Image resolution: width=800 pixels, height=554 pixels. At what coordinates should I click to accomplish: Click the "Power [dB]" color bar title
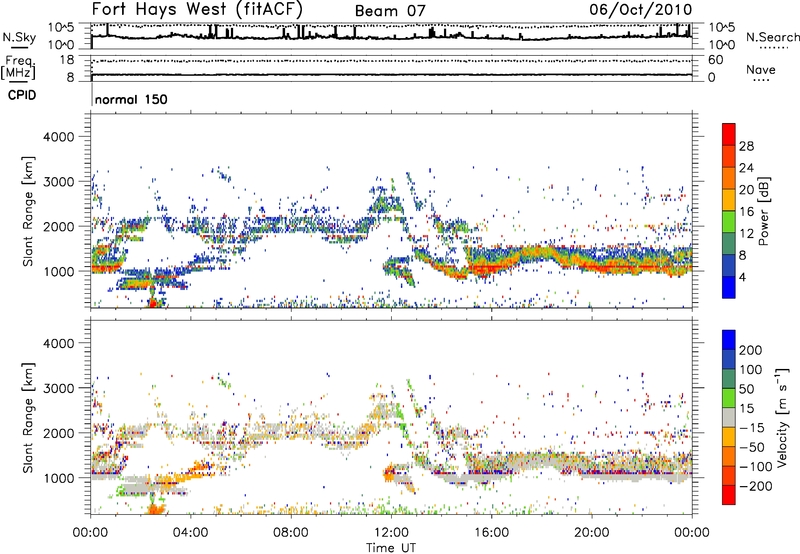click(x=763, y=211)
